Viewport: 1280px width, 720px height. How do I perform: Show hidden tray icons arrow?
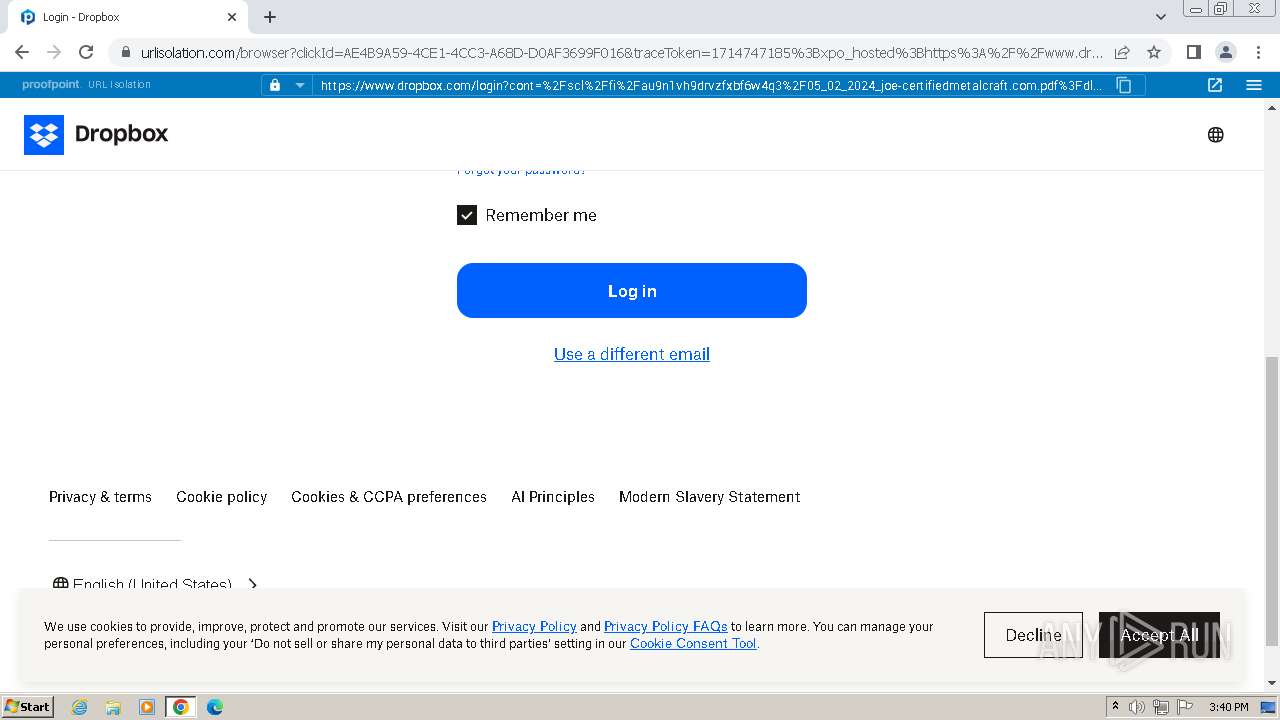[x=1116, y=707]
